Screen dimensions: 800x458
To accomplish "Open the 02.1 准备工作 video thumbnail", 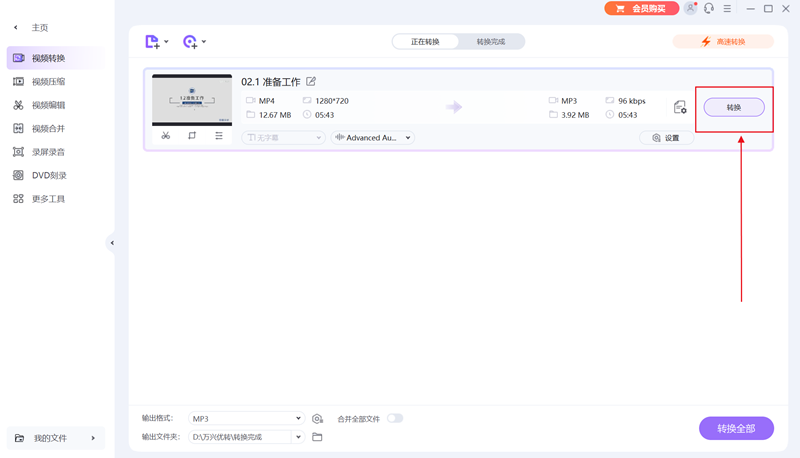I will [x=192, y=100].
